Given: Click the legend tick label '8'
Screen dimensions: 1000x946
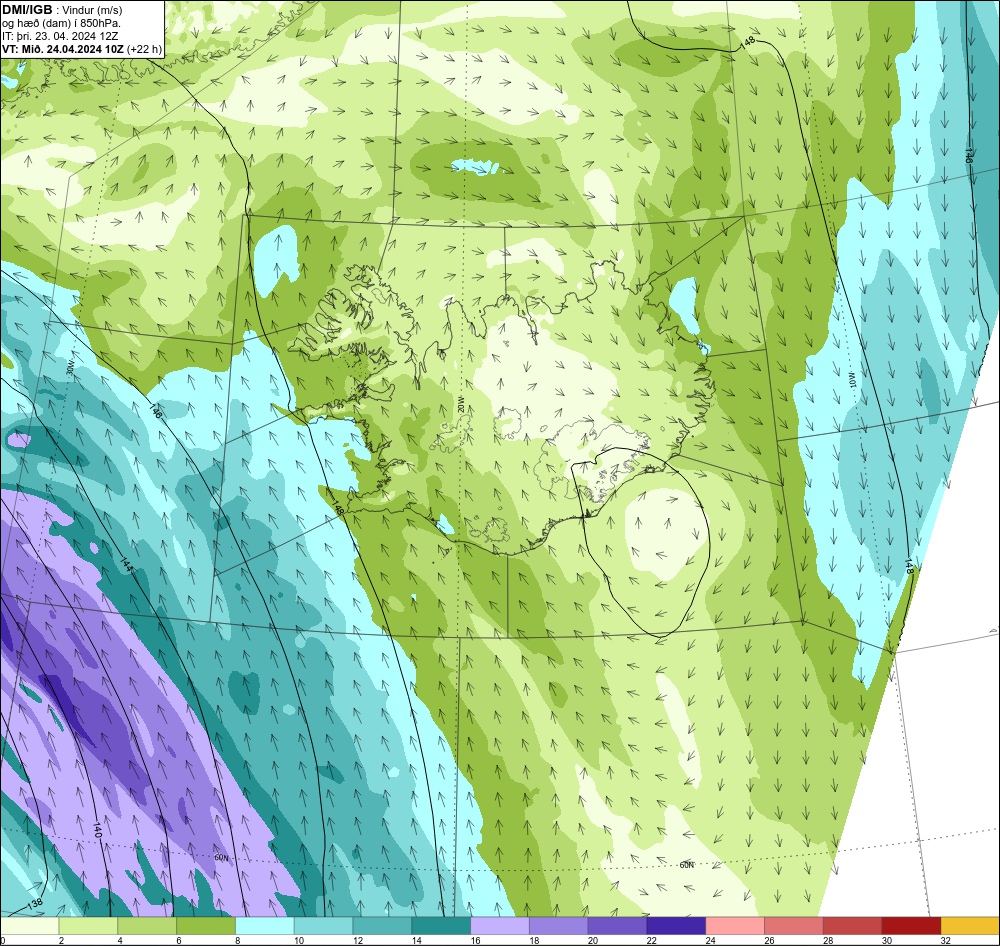Looking at the screenshot, I should [238, 940].
